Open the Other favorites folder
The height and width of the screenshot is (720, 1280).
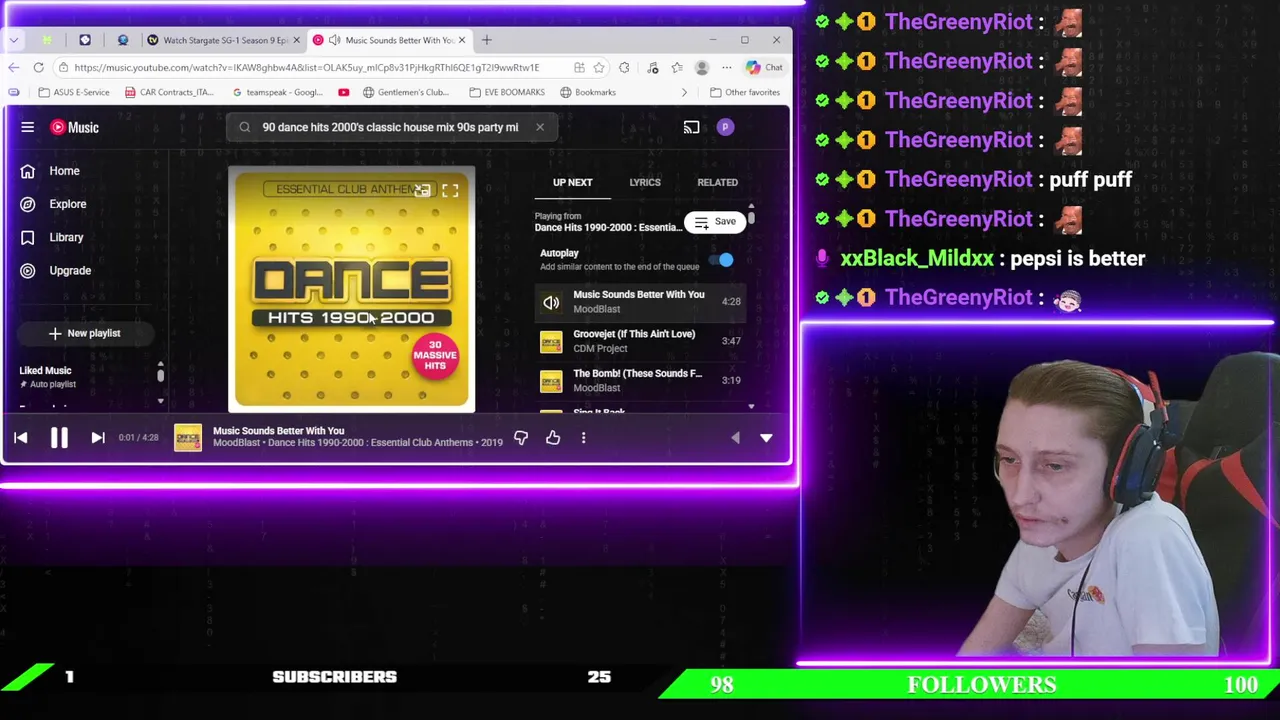click(745, 92)
